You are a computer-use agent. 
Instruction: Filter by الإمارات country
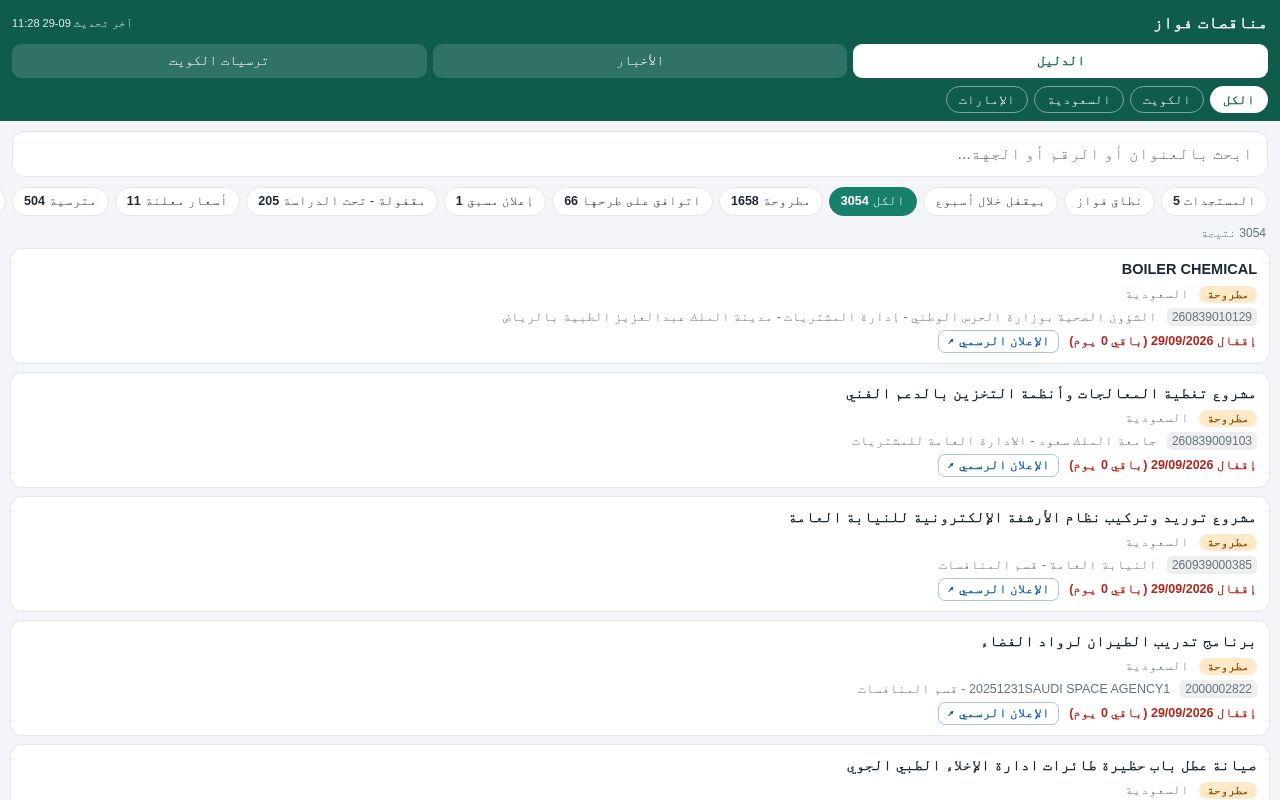point(987,100)
